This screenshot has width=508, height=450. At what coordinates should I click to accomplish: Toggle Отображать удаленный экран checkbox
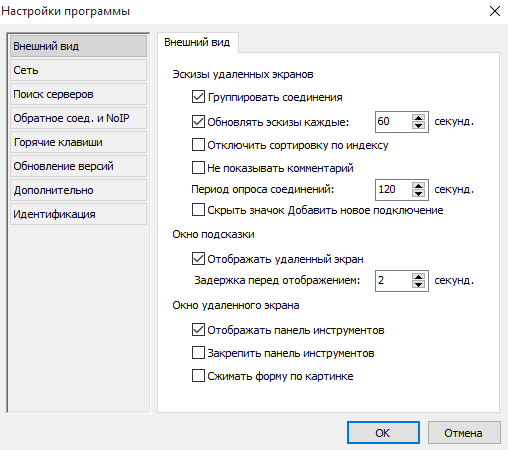pos(198,259)
